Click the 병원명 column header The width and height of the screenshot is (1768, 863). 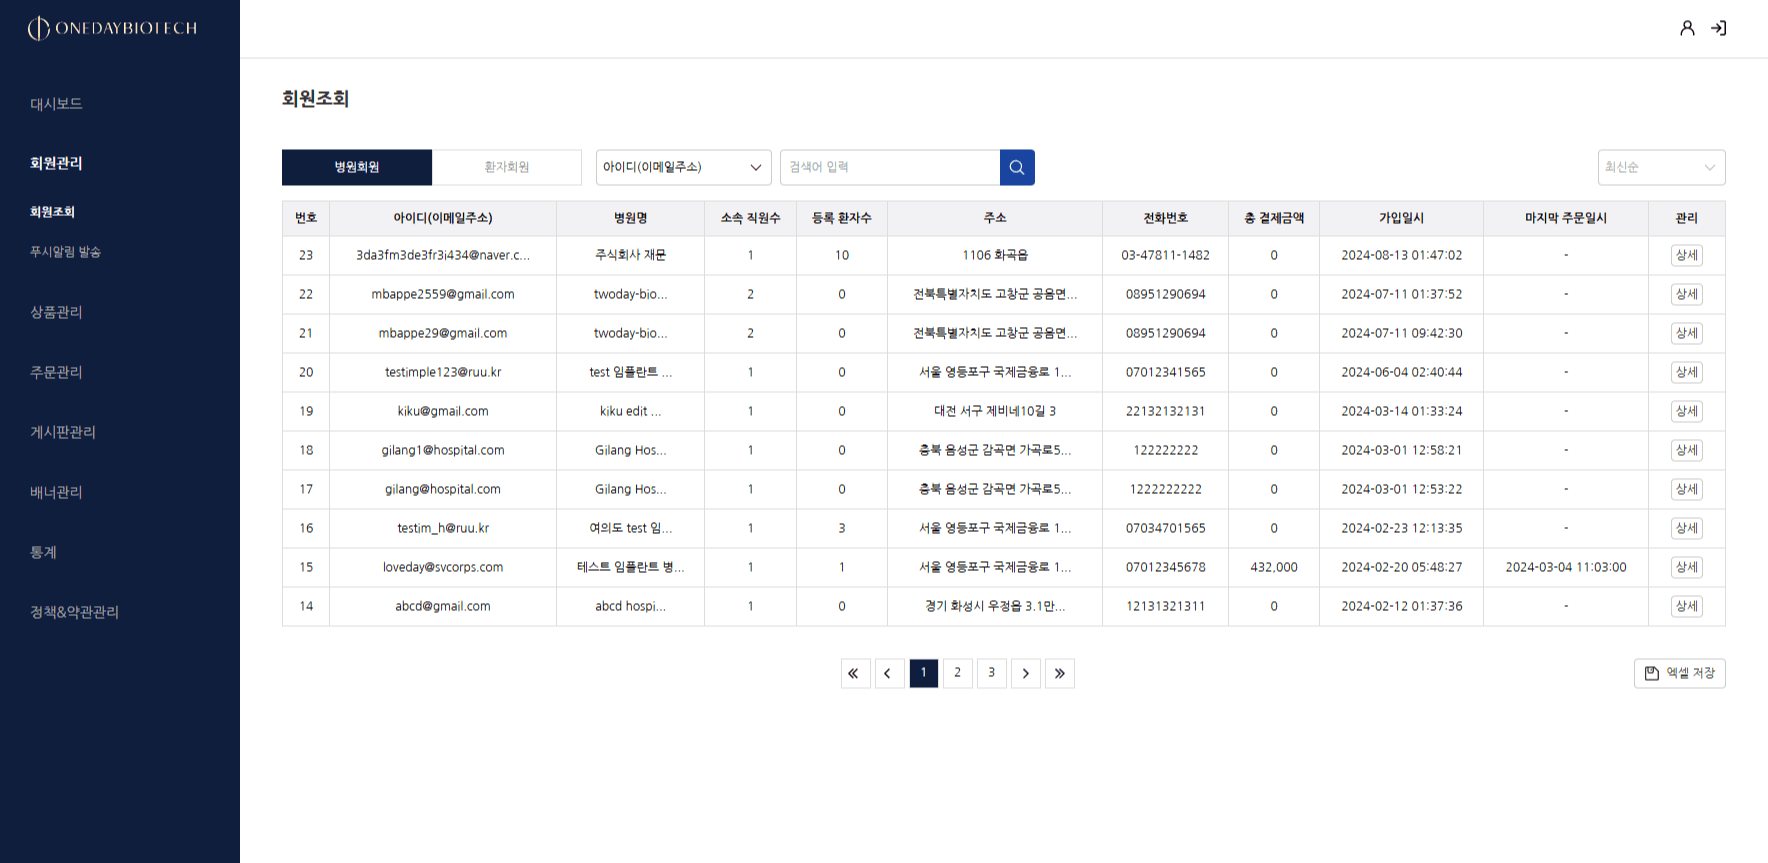pos(630,218)
